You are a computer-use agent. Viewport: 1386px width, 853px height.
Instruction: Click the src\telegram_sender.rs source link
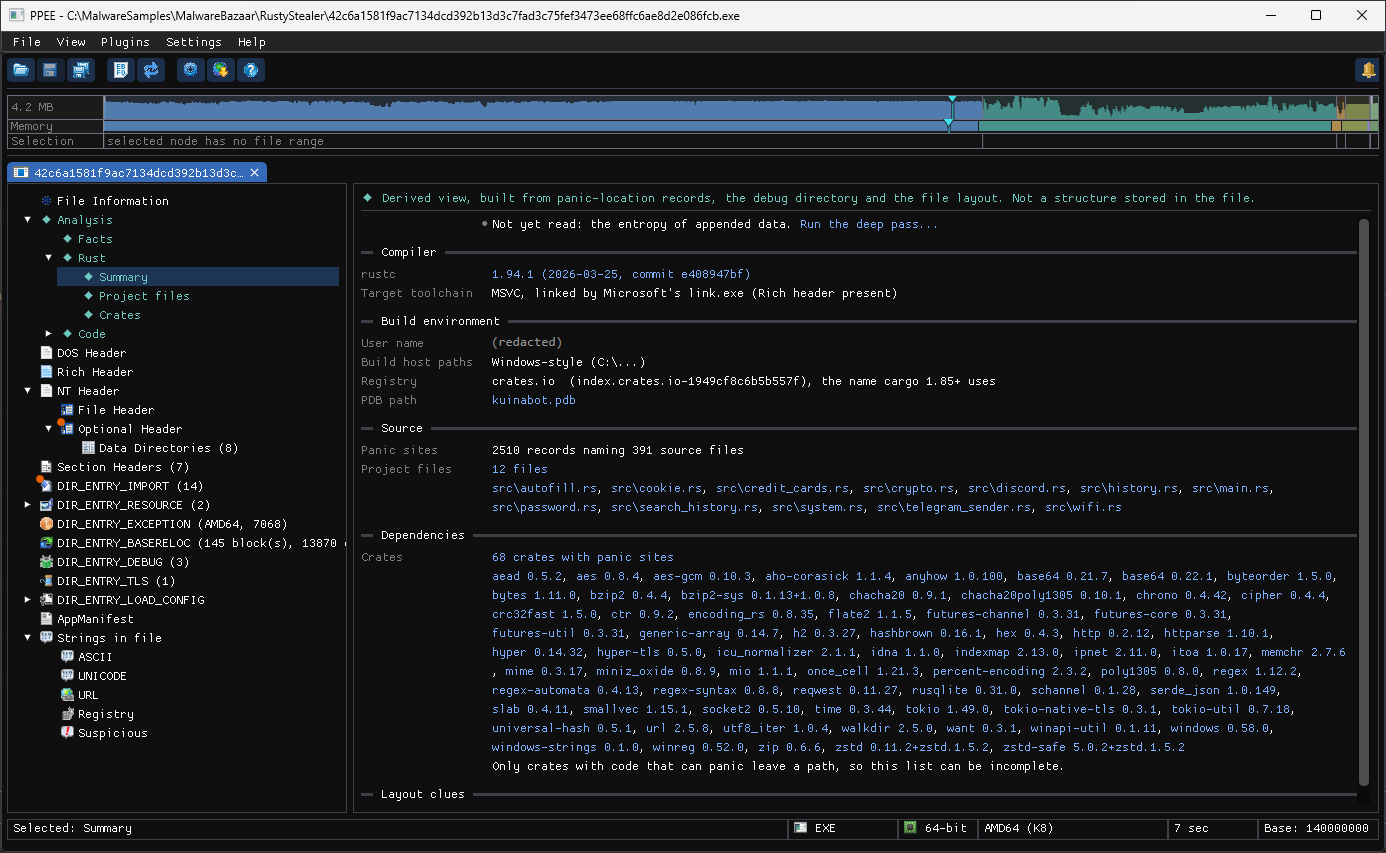[953, 507]
